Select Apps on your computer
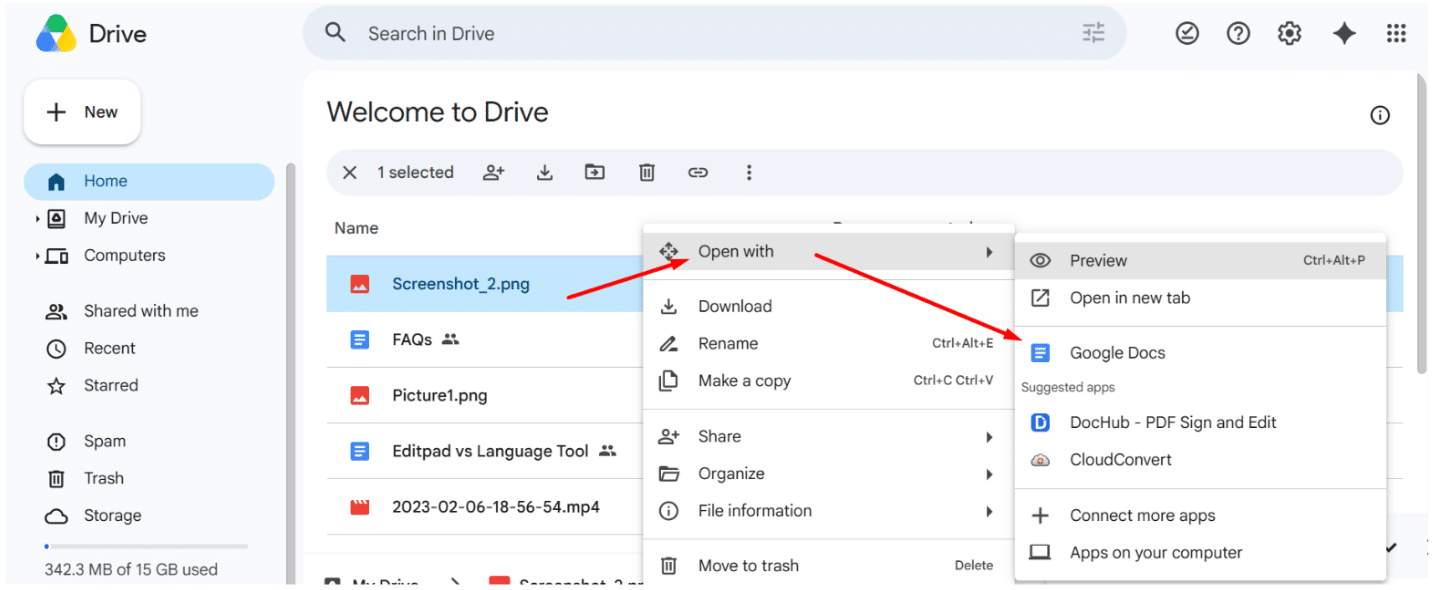Image resolution: width=1435 pixels, height=590 pixels. tap(1200, 552)
